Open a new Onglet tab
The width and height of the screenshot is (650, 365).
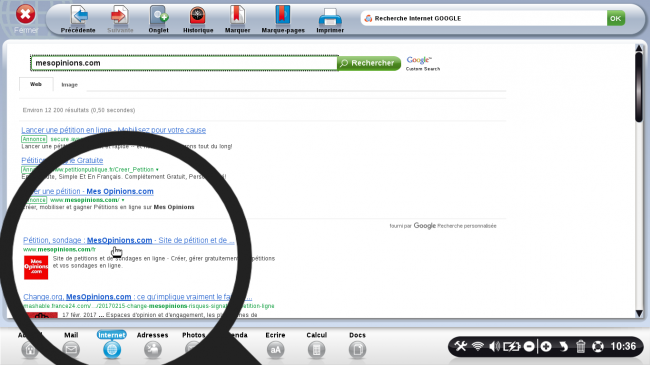(158, 19)
